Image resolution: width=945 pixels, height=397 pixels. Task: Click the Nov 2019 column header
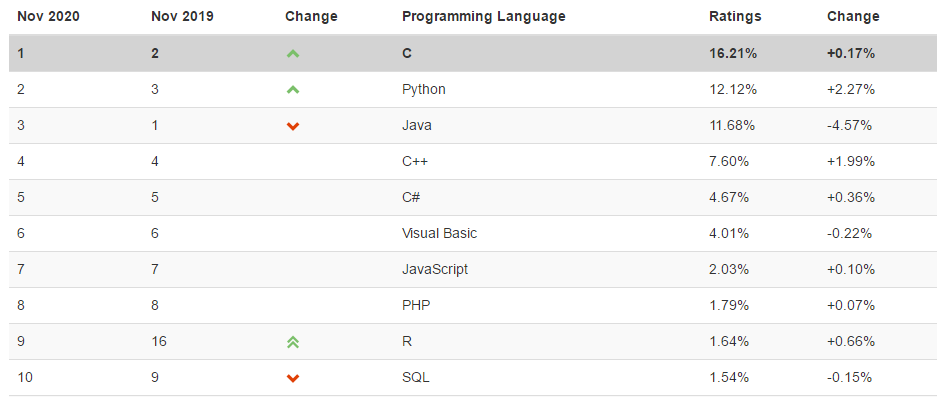(182, 17)
